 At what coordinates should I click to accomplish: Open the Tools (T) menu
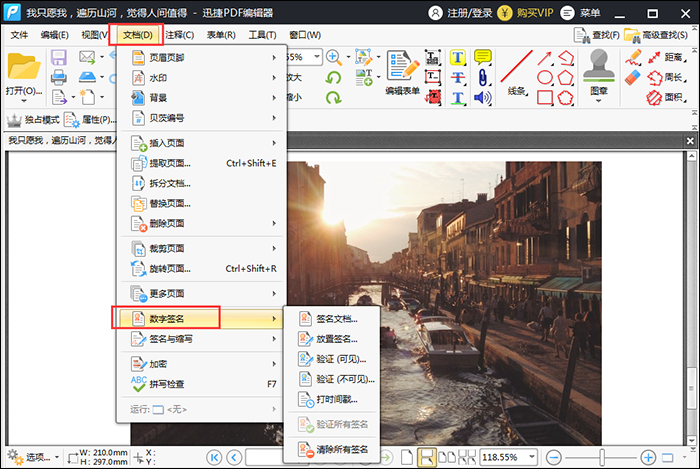point(262,35)
